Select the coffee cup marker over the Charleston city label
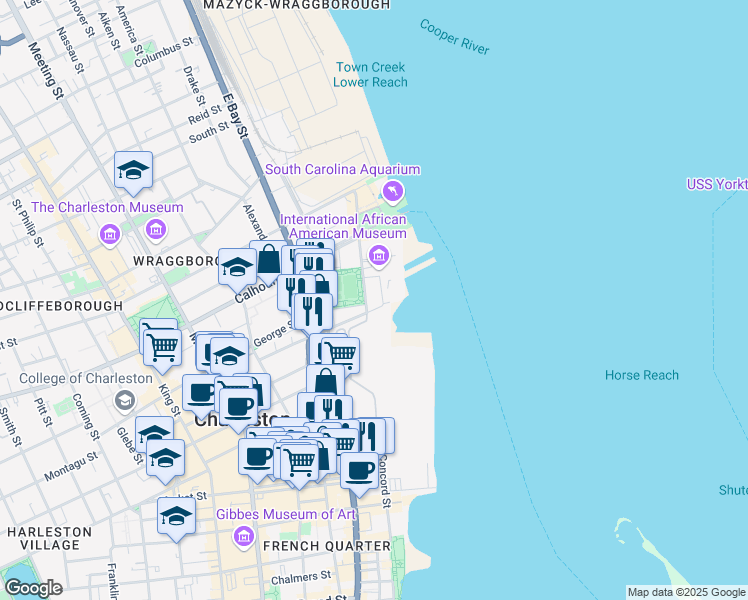The height and width of the screenshot is (600, 748). [x=239, y=408]
